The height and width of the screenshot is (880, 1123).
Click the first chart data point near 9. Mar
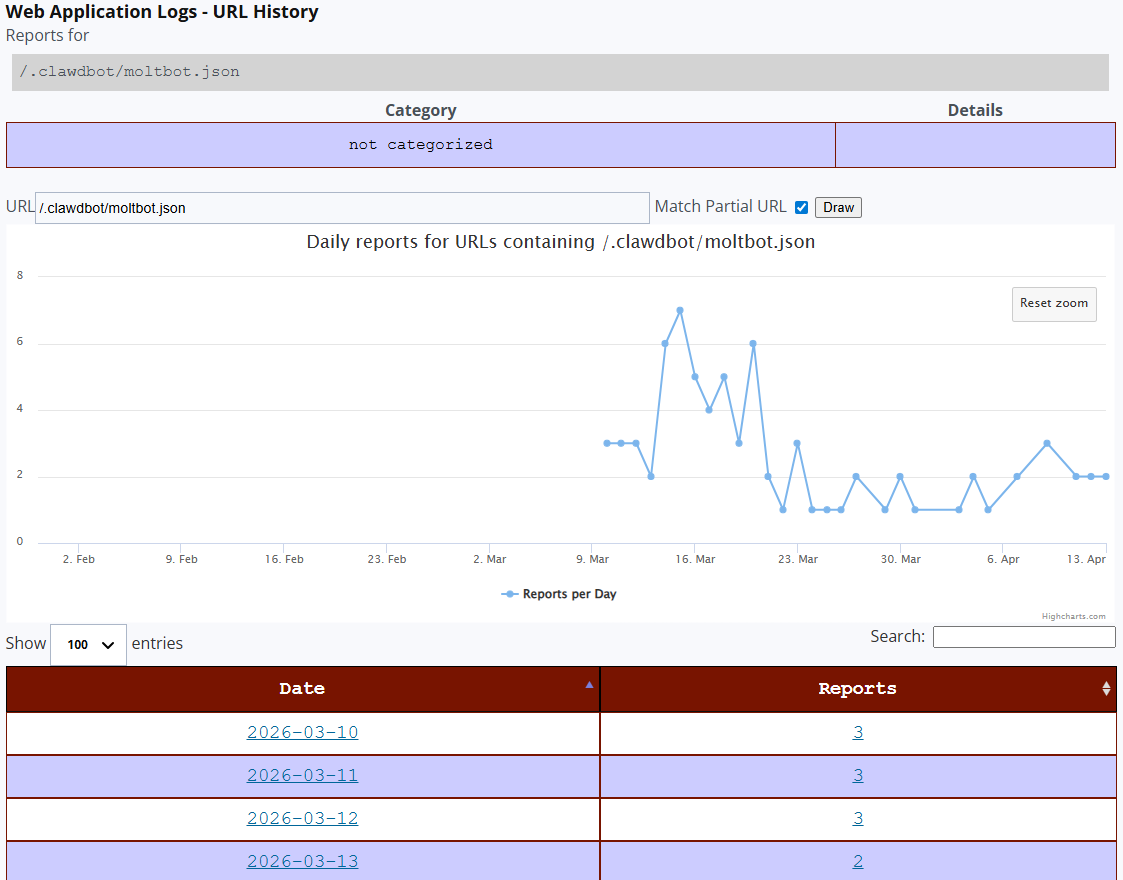pyautogui.click(x=607, y=443)
